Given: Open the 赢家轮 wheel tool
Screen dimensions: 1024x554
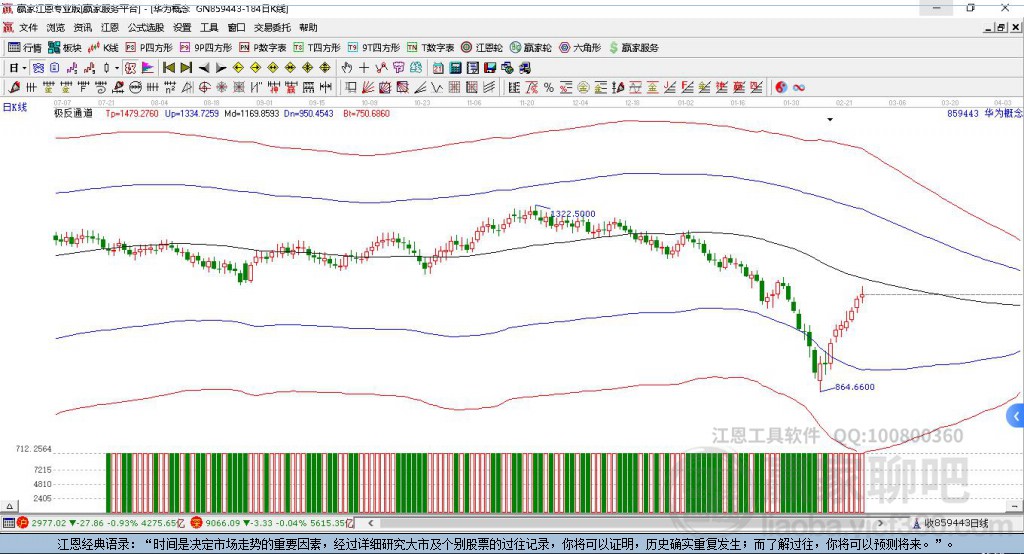Looking at the screenshot, I should click(x=531, y=48).
